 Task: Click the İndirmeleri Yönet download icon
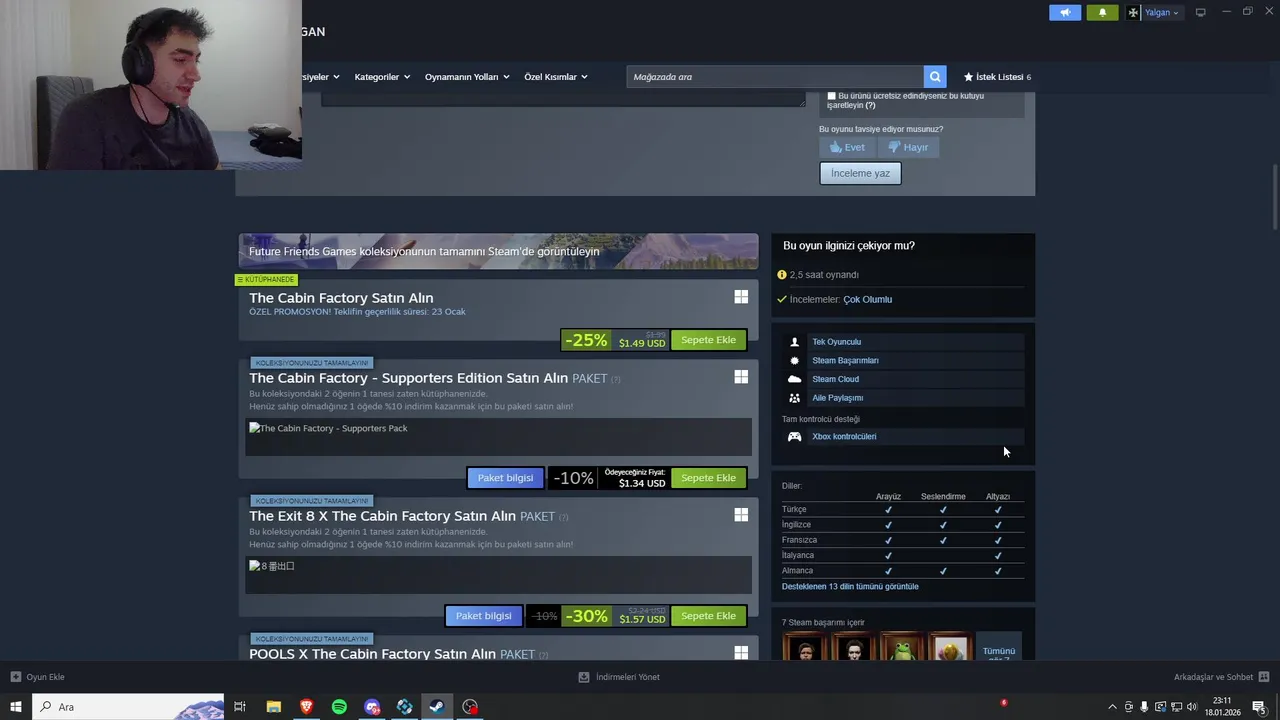tap(584, 677)
